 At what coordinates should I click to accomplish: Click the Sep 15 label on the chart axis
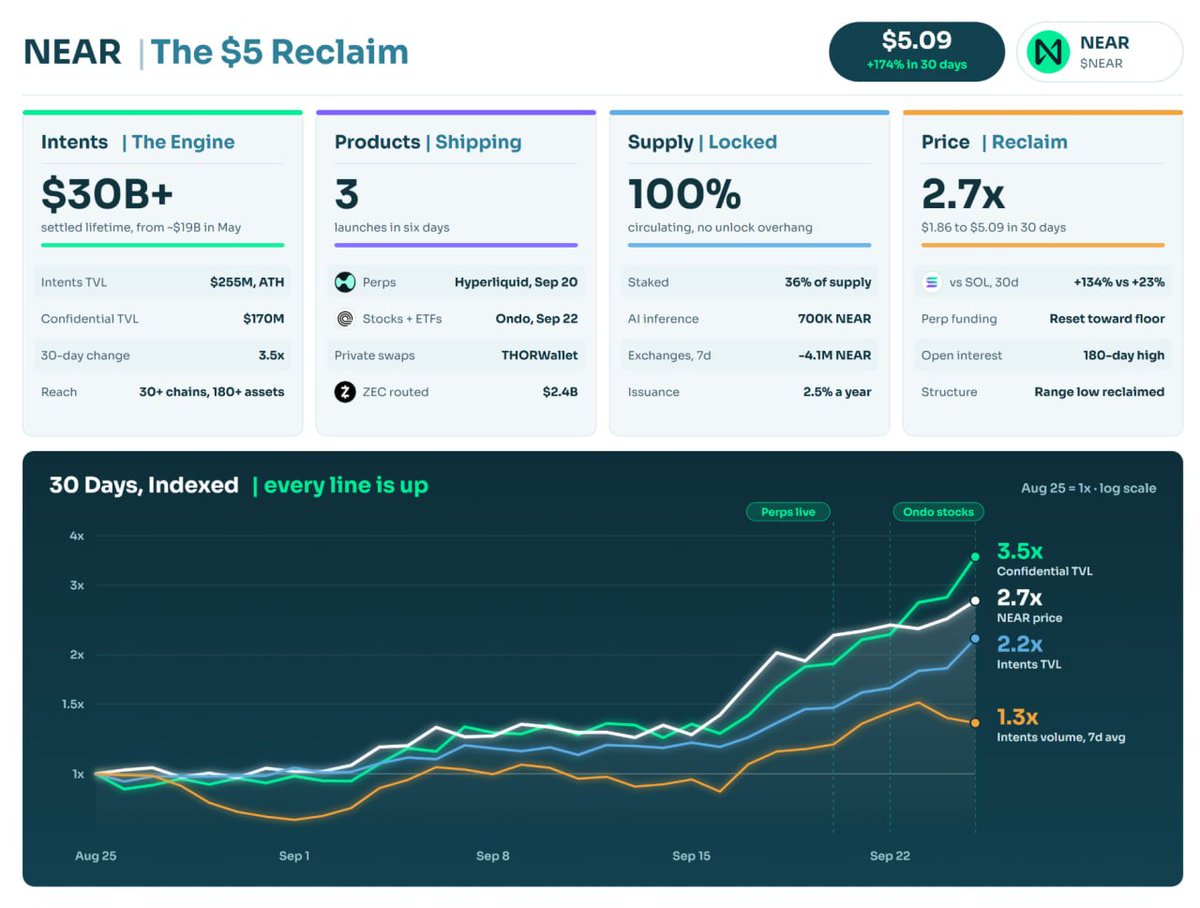click(691, 856)
